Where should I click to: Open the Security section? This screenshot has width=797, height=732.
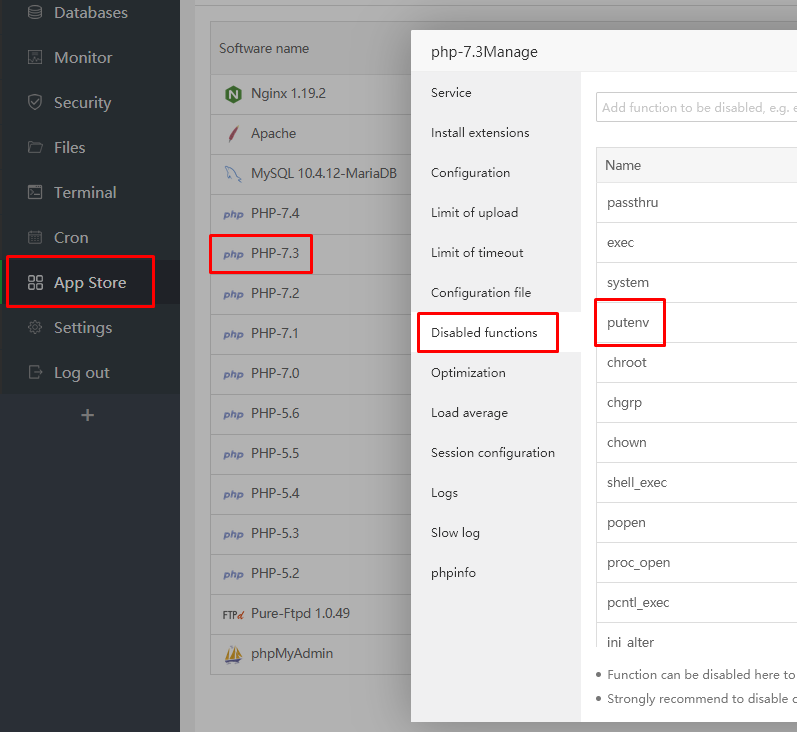click(x=83, y=103)
